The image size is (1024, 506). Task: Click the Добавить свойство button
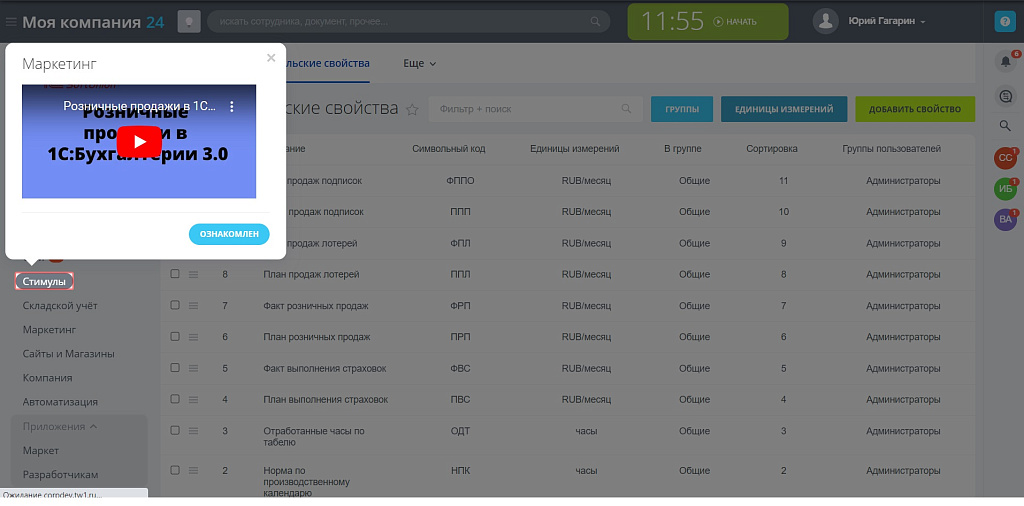(x=914, y=109)
